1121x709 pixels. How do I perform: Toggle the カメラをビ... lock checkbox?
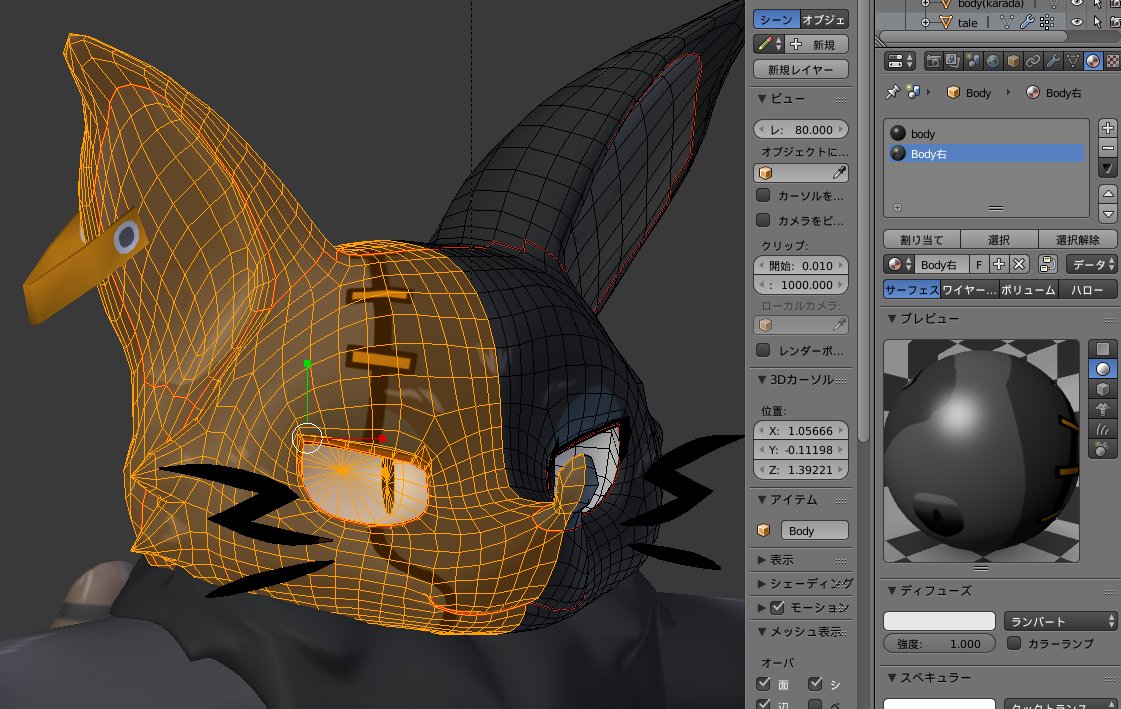(763, 220)
